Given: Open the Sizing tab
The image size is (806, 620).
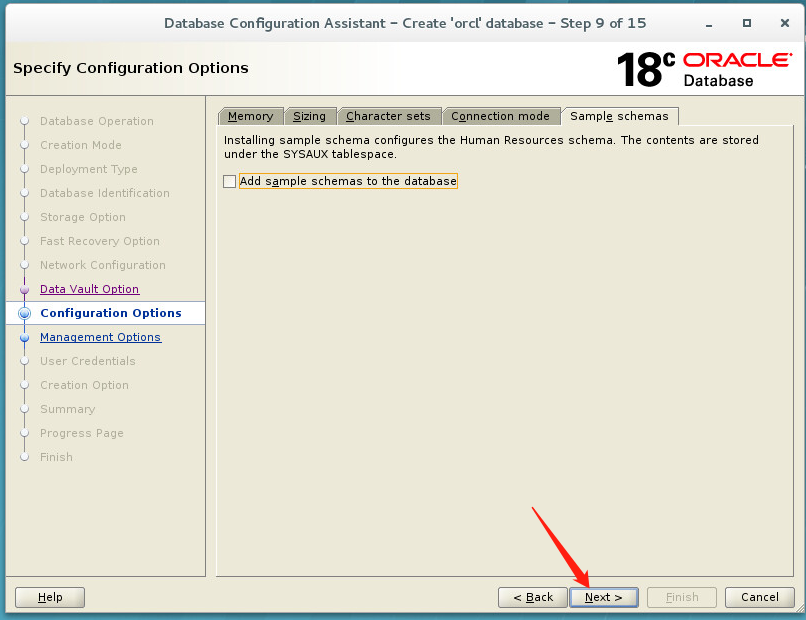Looking at the screenshot, I should coord(309,116).
